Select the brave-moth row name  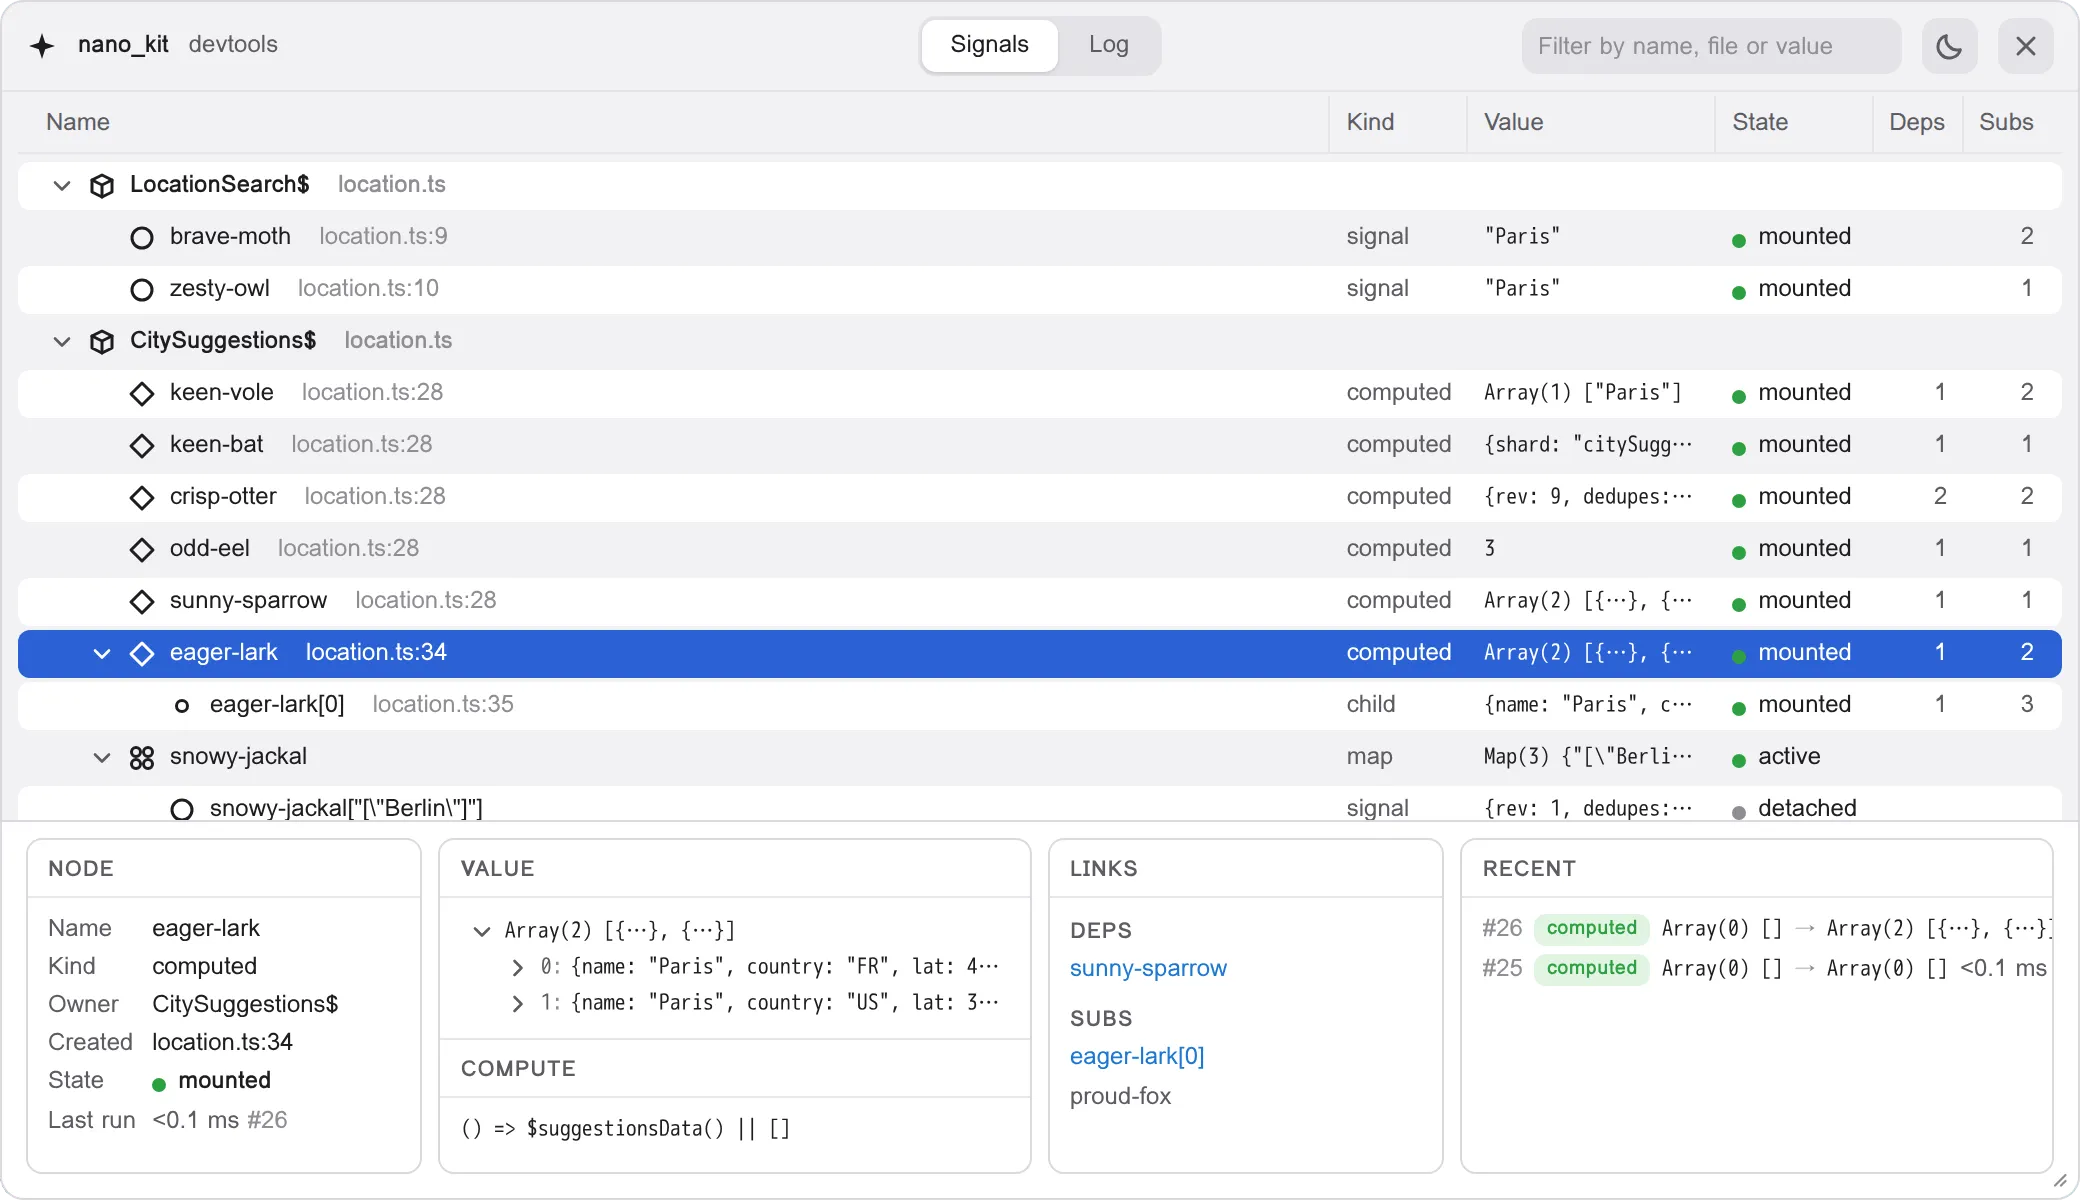pos(230,236)
